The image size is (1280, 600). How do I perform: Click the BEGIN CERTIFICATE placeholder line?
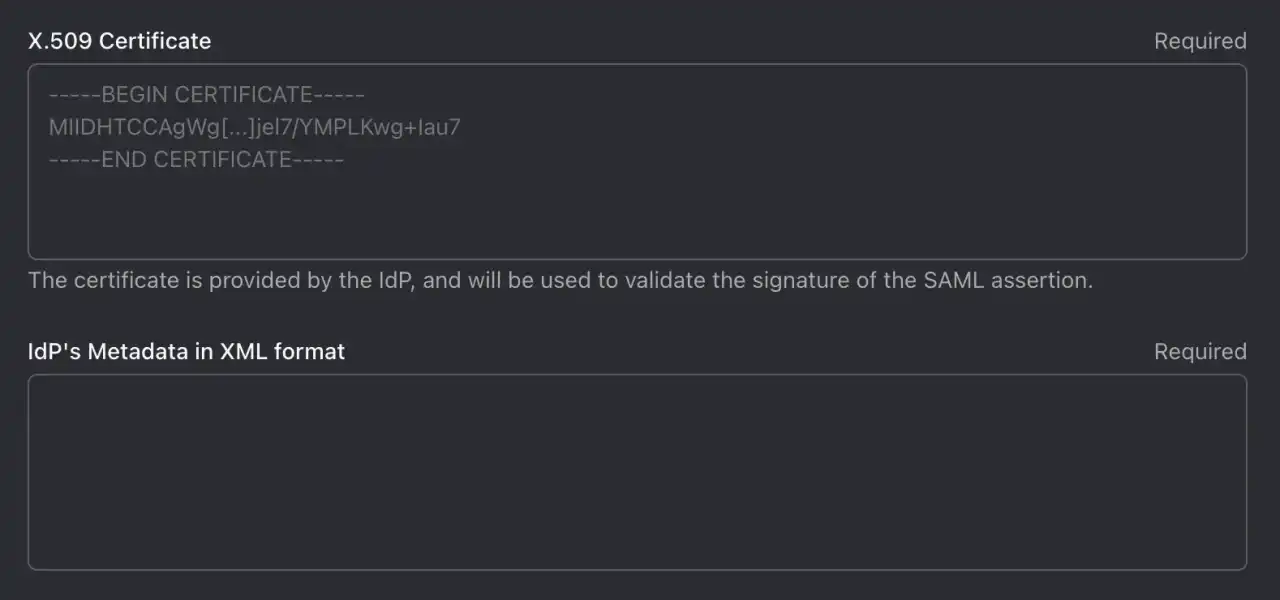coord(206,94)
